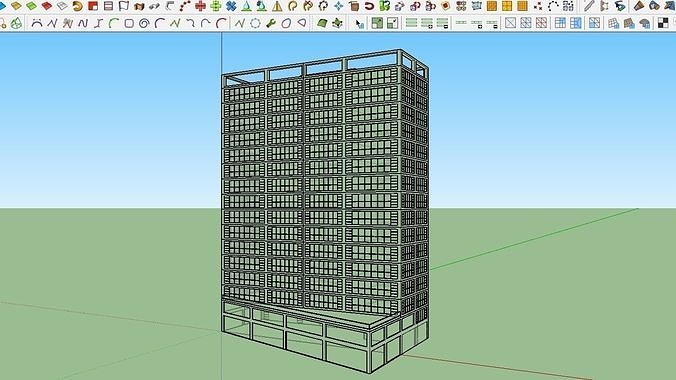This screenshot has height=380, width=676.
Task: Select the red arc curve tool
Action: [x=221, y=23]
